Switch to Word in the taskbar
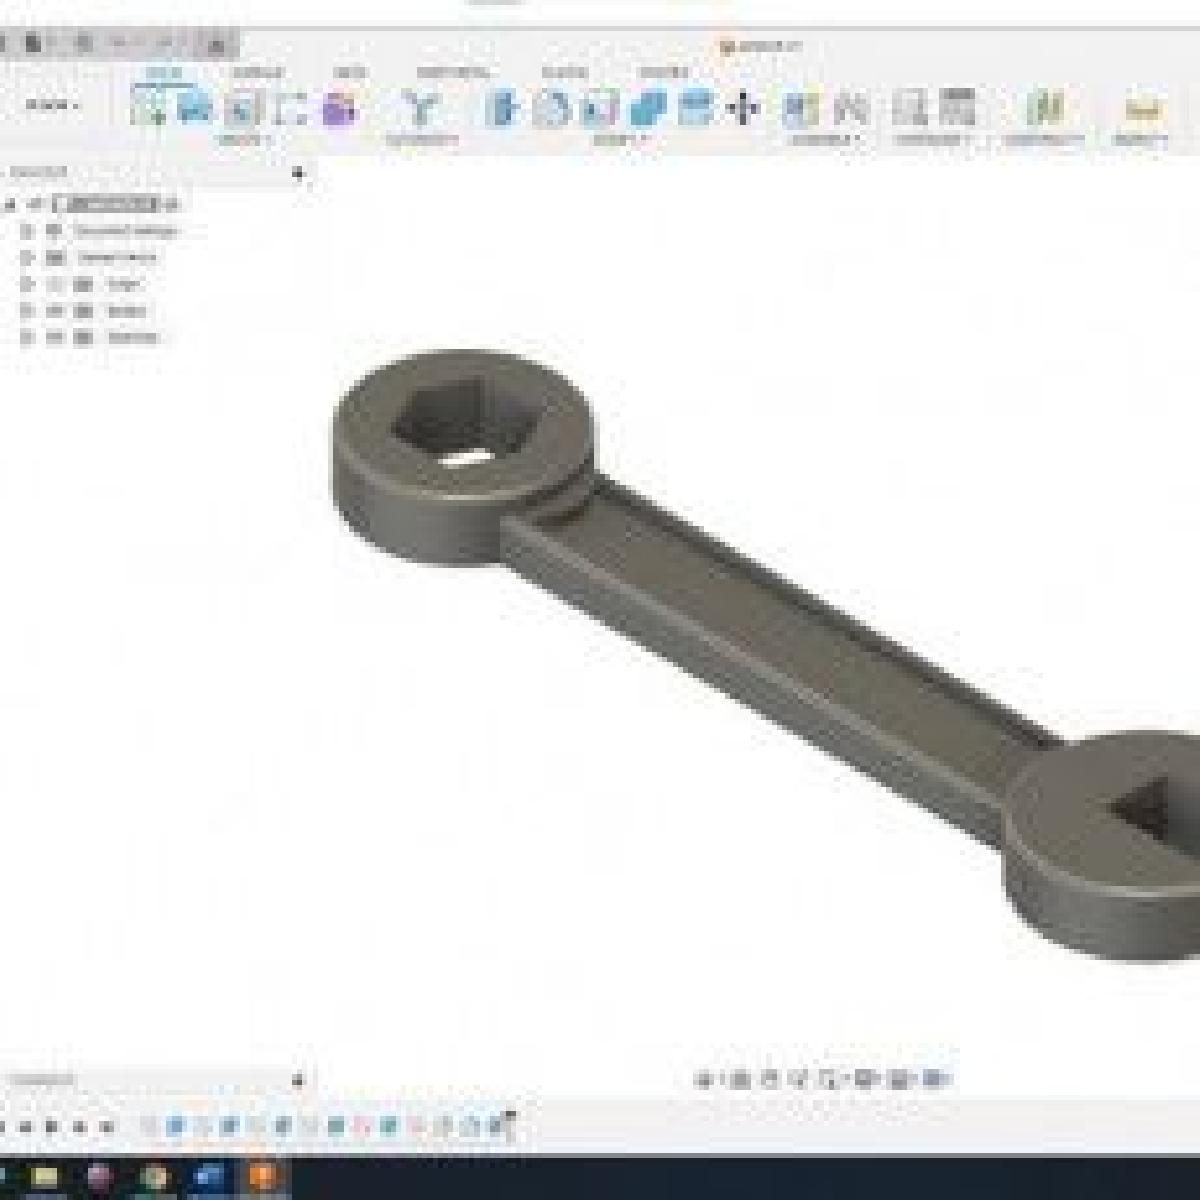This screenshot has height=1200, width=1200. (208, 1176)
